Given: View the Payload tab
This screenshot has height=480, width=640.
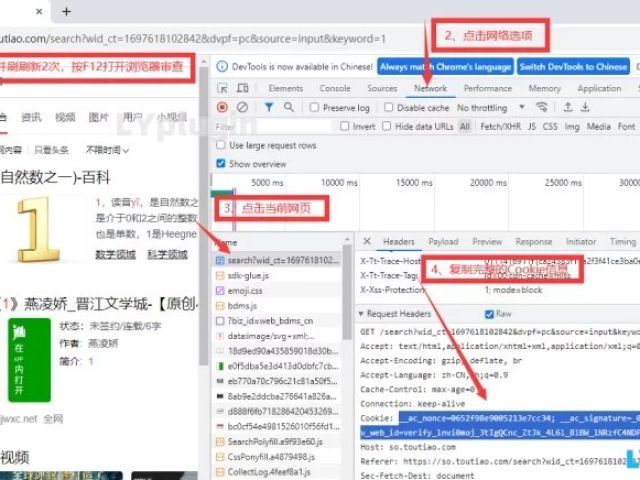Looking at the screenshot, I should [x=443, y=242].
